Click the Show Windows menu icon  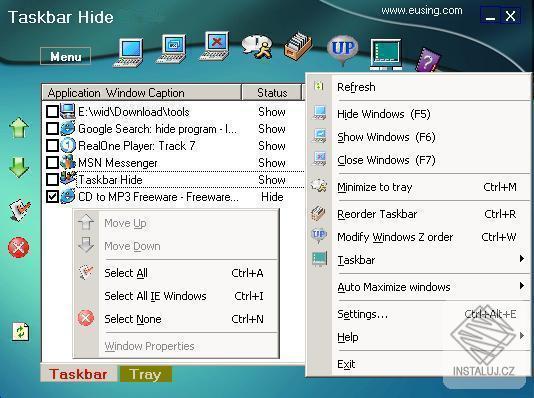pyautogui.click(x=319, y=136)
